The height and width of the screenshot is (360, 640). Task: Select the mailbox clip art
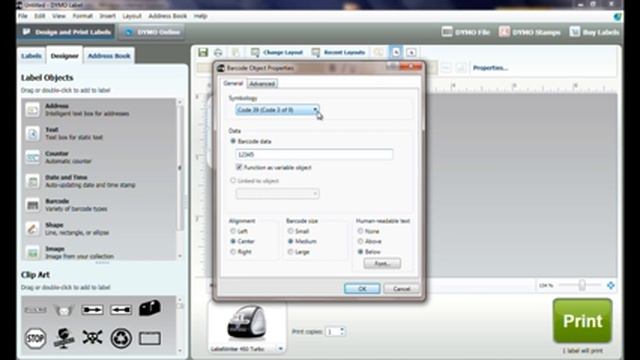[150, 308]
